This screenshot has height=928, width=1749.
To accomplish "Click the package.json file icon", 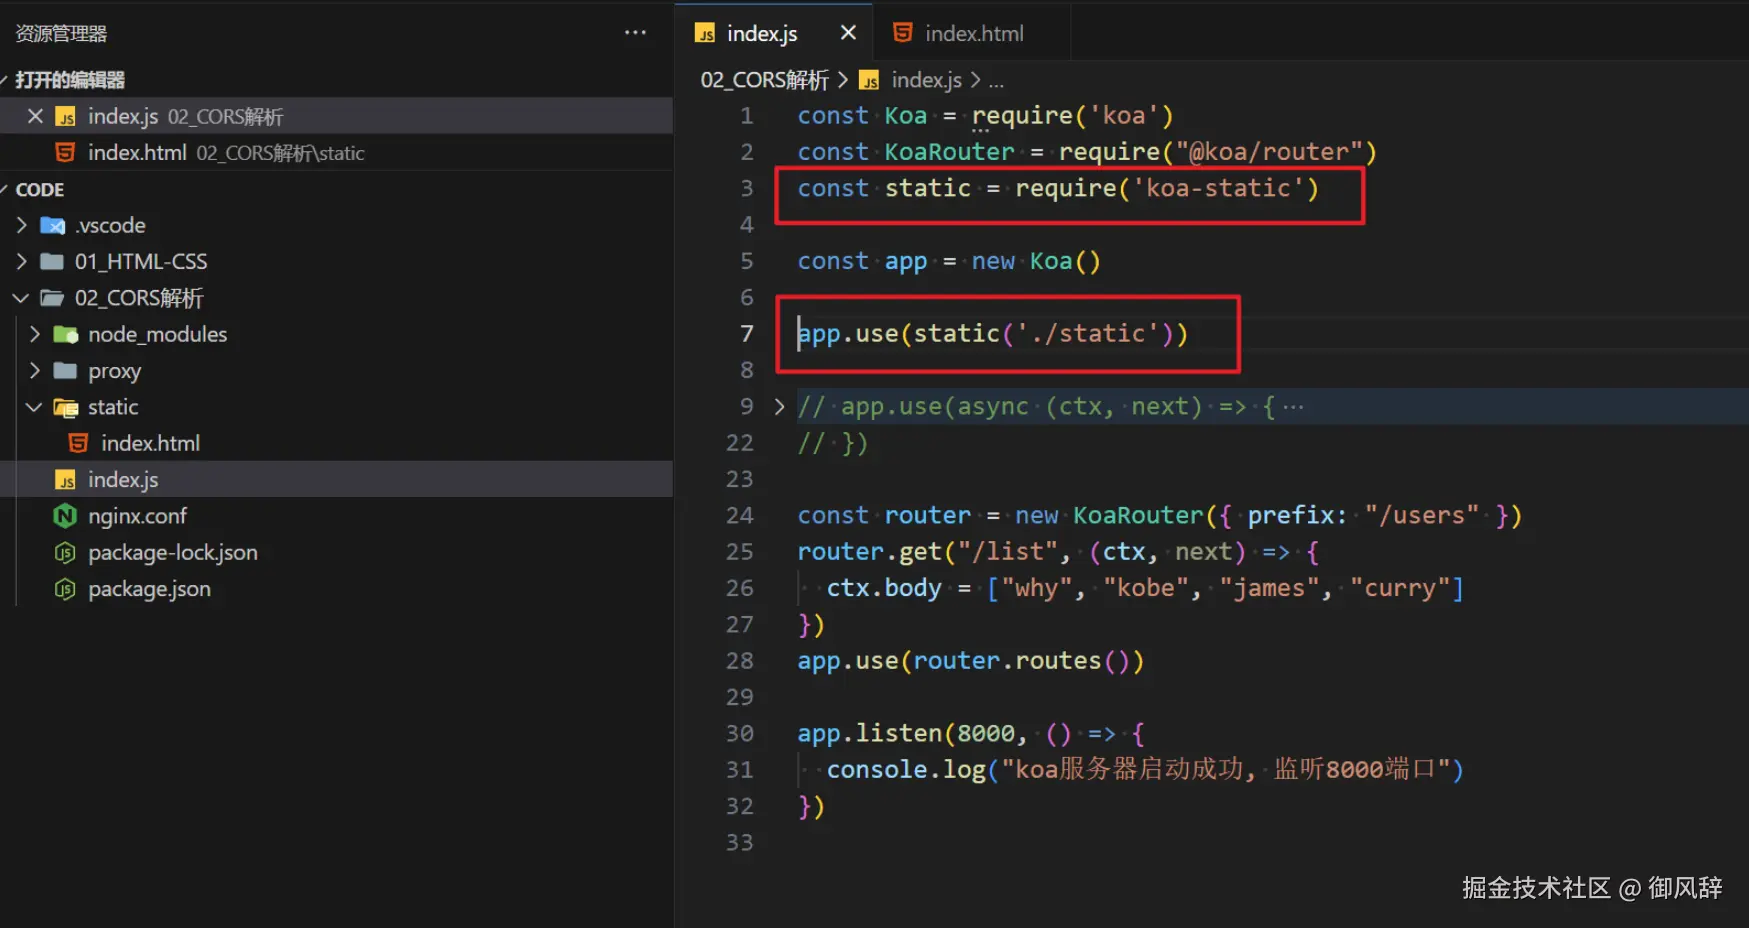I will [65, 589].
